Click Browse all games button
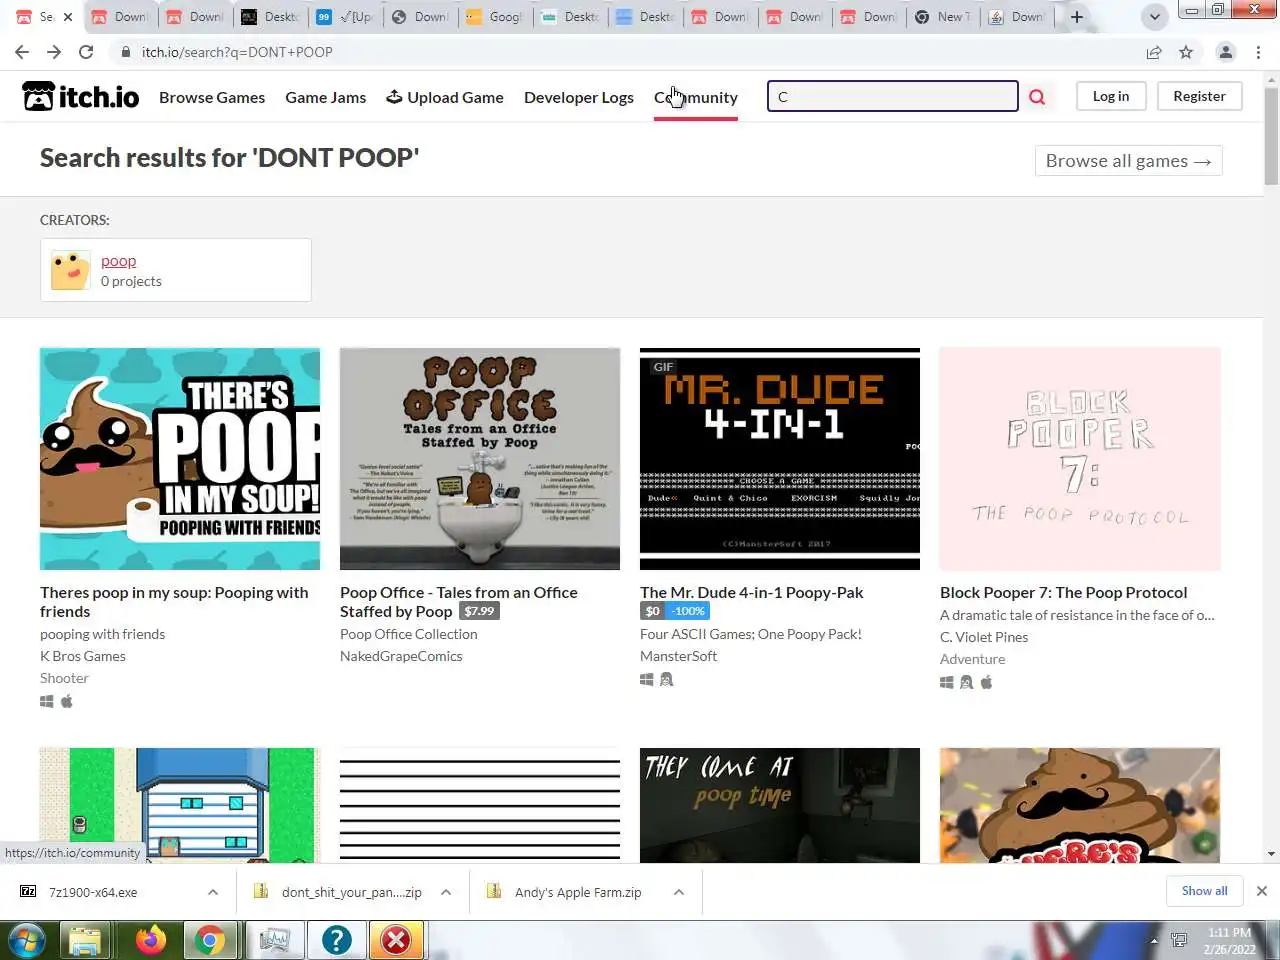This screenshot has width=1280, height=960. coord(1128,161)
